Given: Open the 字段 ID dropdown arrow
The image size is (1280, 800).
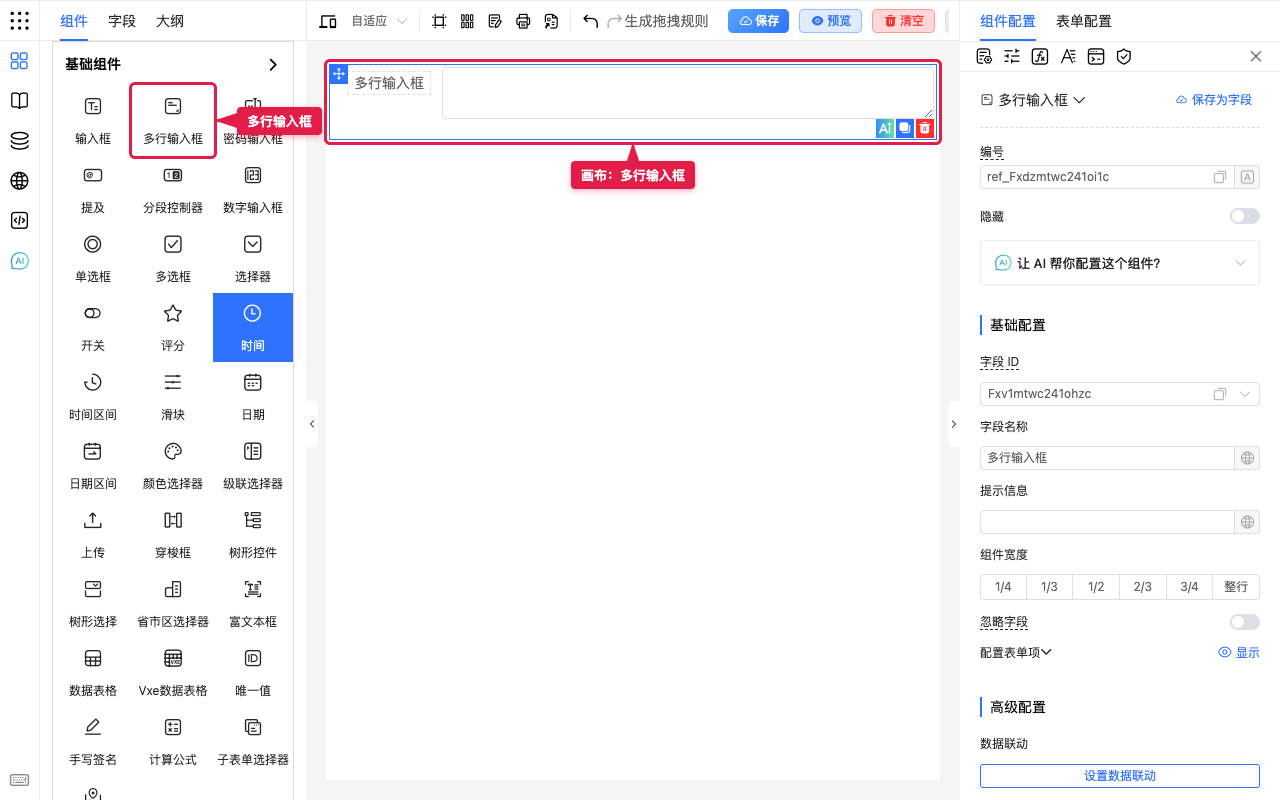Looking at the screenshot, I should pos(1245,394).
